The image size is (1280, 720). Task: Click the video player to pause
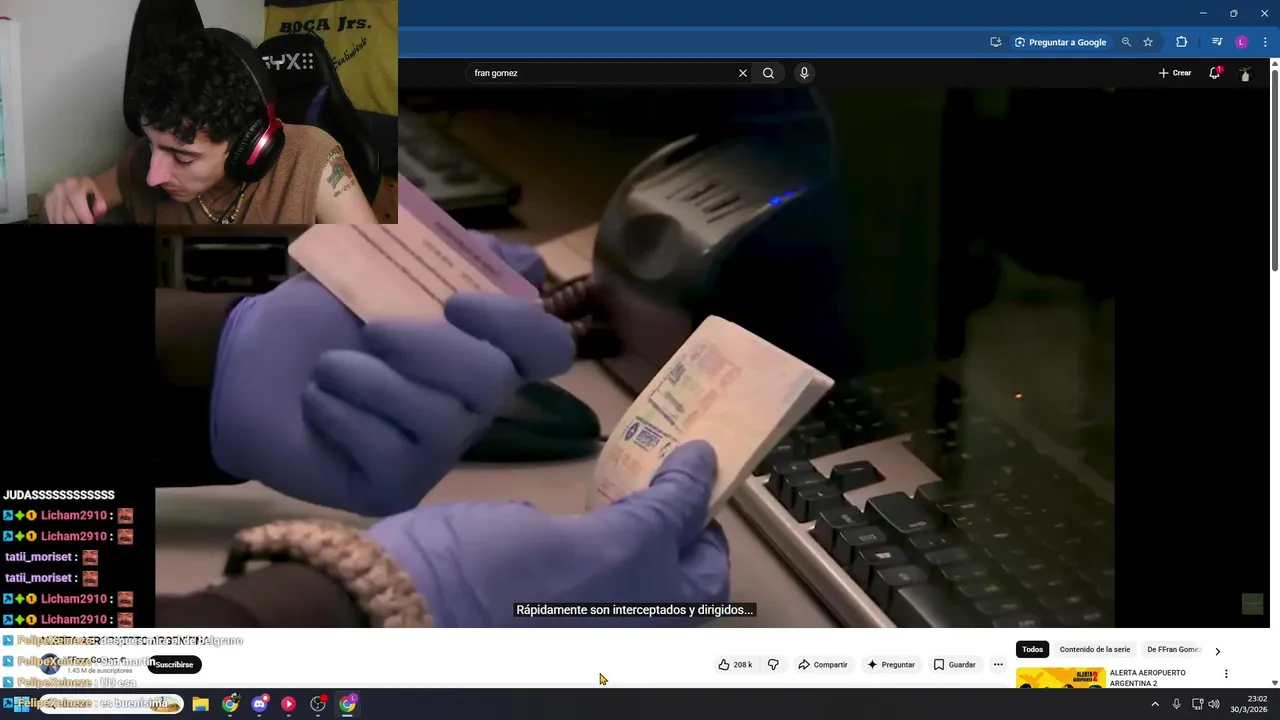click(x=635, y=360)
